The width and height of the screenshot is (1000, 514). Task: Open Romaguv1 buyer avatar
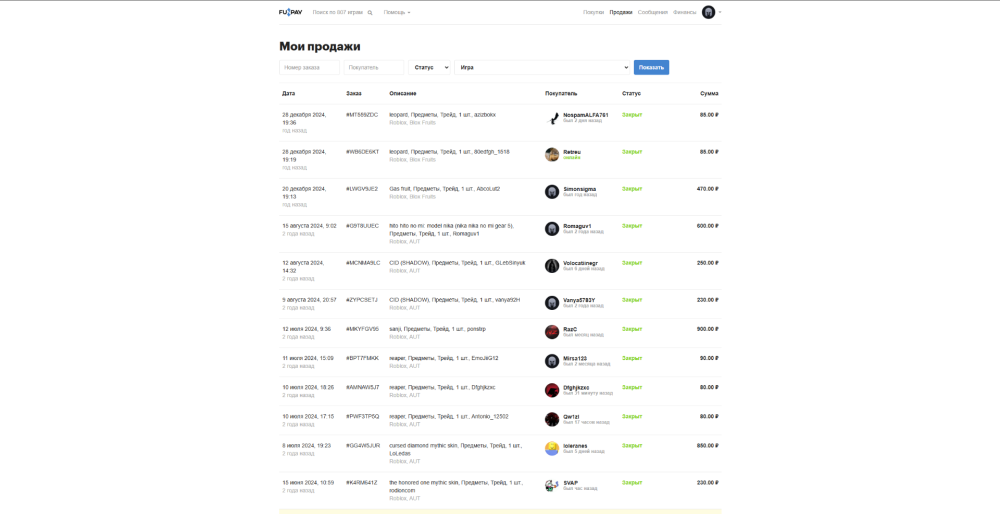pos(552,229)
